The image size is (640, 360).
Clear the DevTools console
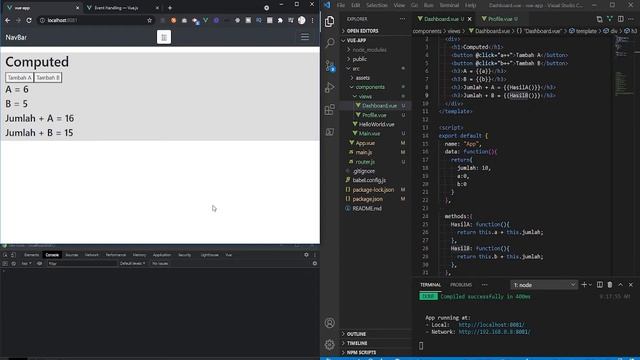13,264
